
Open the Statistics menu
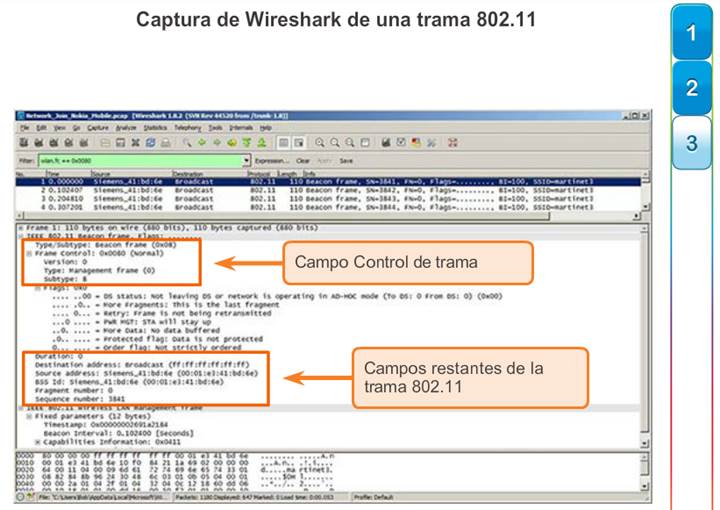coord(155,128)
